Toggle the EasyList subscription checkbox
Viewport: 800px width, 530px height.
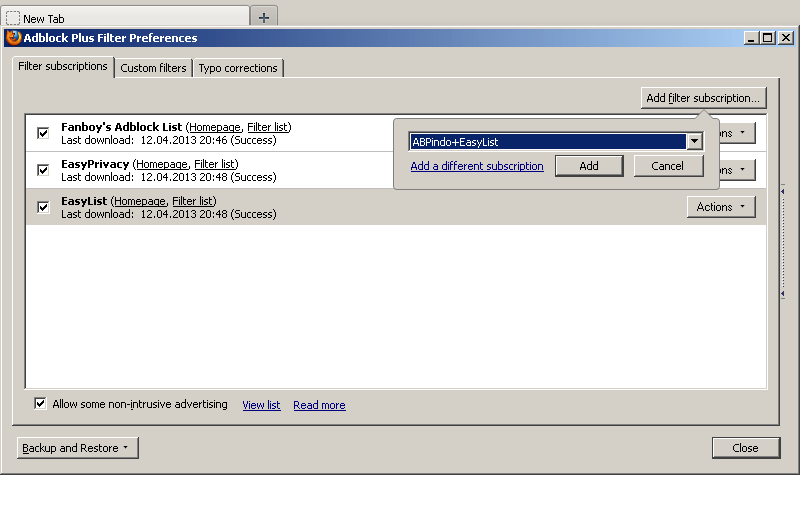pos(43,207)
